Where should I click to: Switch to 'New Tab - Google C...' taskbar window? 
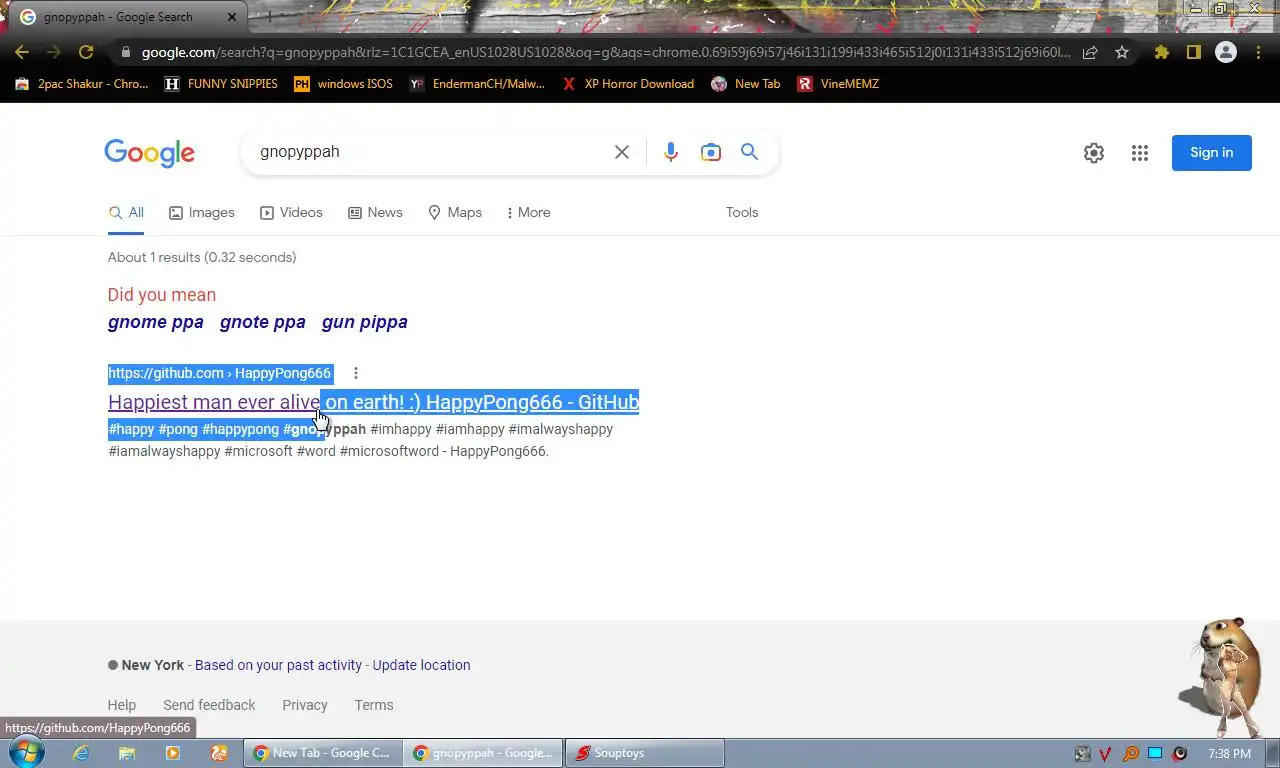pyautogui.click(x=323, y=753)
